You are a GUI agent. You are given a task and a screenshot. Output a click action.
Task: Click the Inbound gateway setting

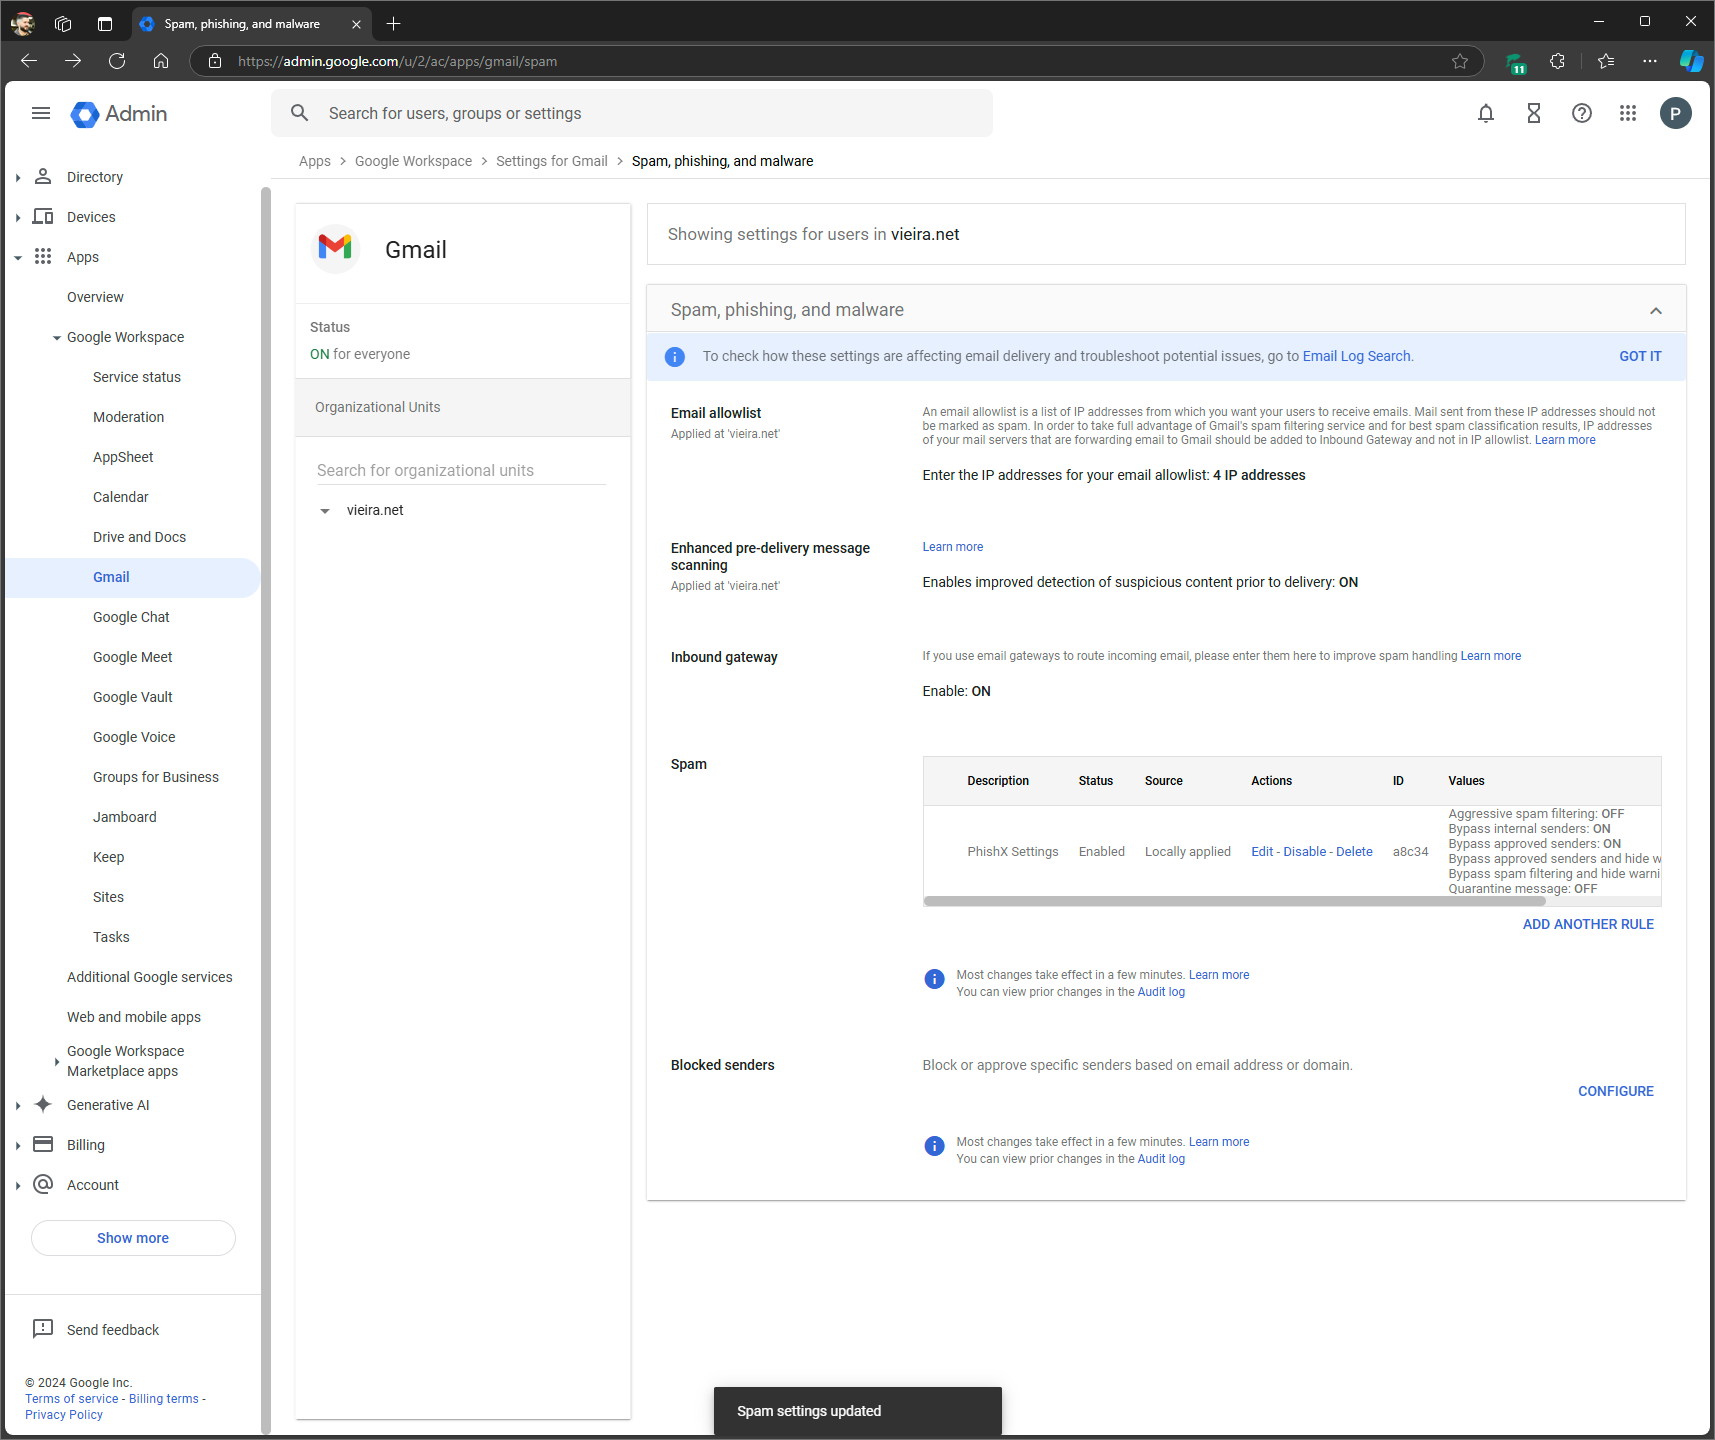[724, 657]
